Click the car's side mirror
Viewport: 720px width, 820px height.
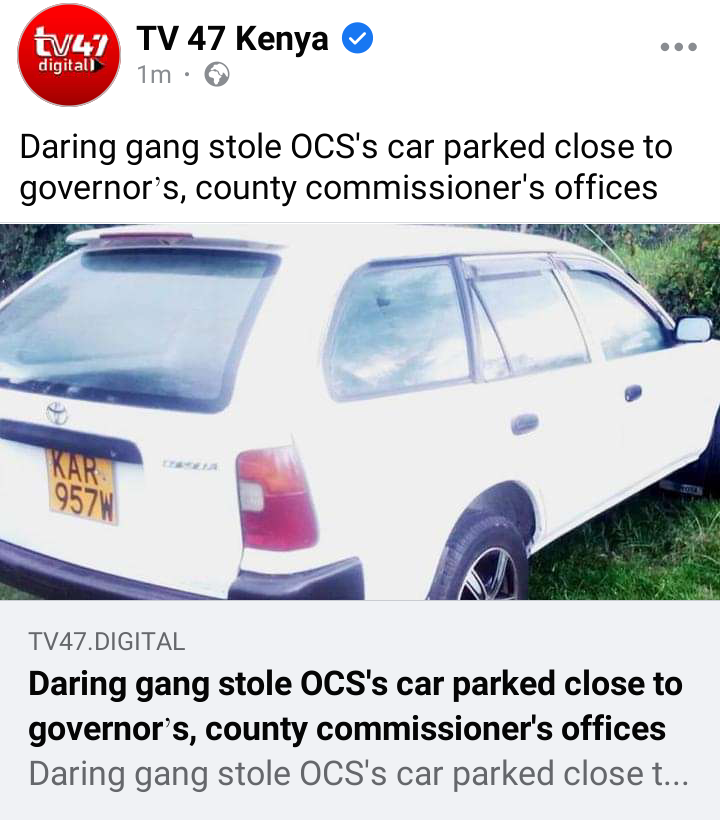pos(693,328)
